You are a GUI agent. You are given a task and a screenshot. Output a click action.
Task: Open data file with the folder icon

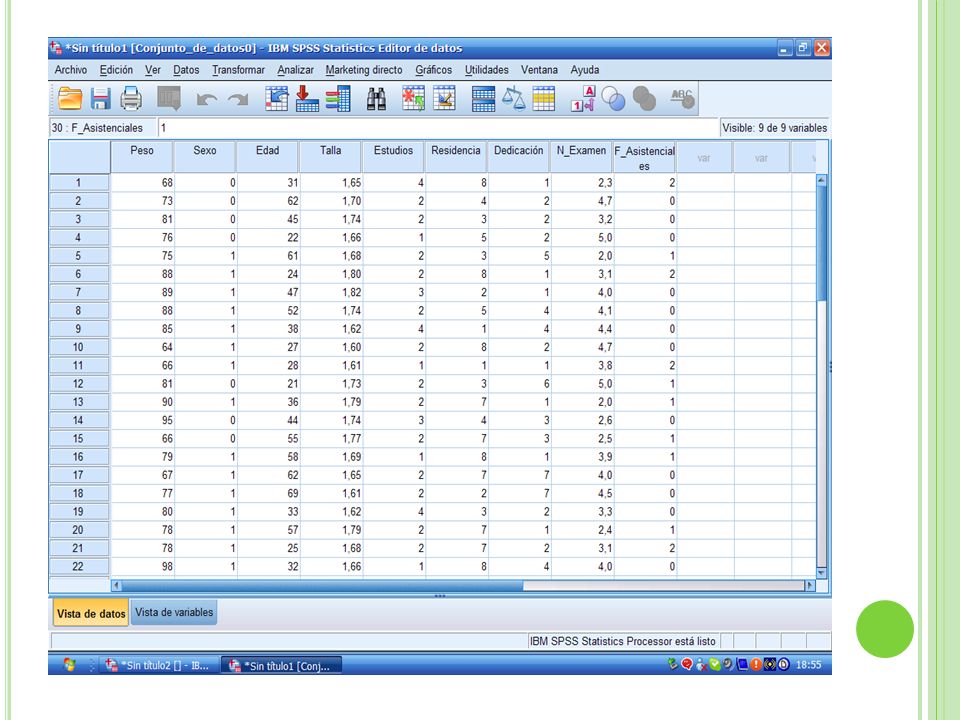[x=70, y=99]
